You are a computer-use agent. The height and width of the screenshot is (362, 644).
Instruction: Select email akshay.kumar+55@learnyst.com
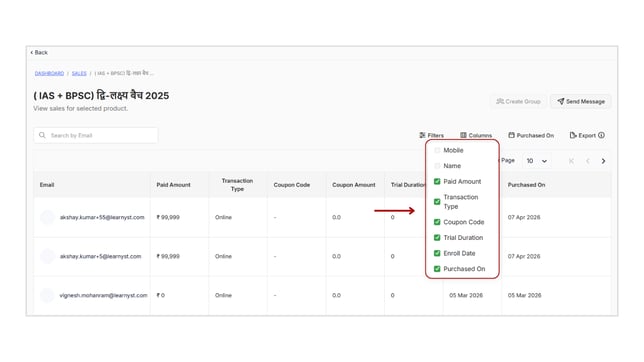[x=102, y=217]
